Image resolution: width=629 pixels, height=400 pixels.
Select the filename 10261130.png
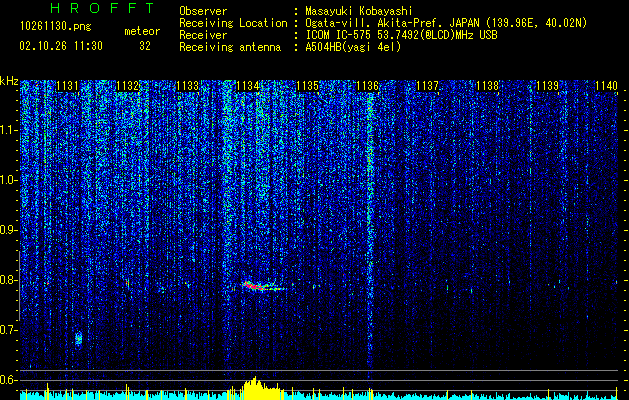(56, 27)
